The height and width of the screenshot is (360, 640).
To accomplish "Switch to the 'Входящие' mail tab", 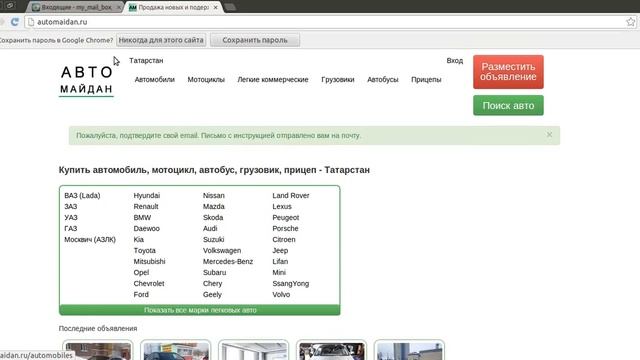I will pos(76,7).
